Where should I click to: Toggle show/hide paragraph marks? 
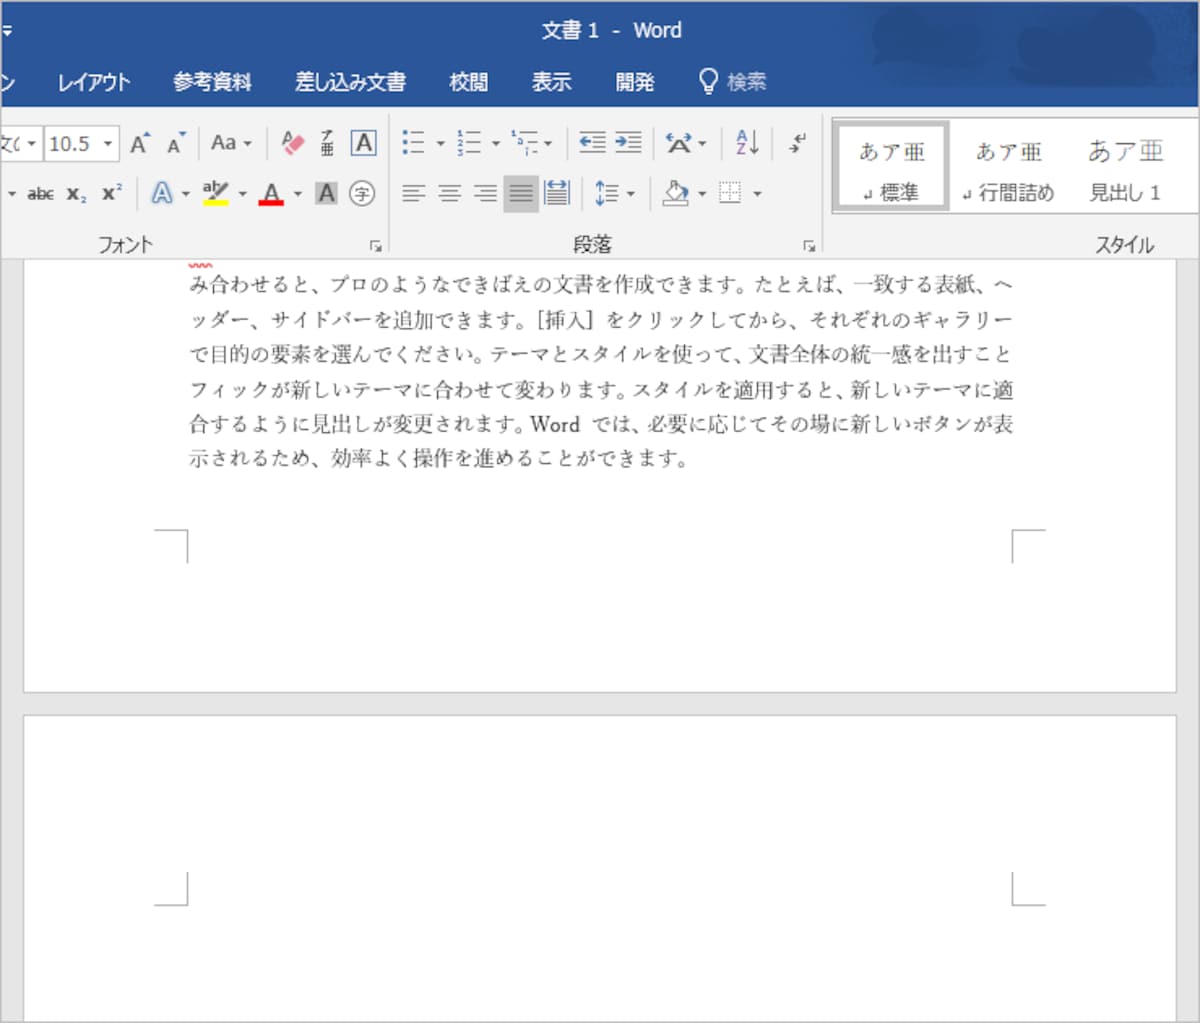797,143
